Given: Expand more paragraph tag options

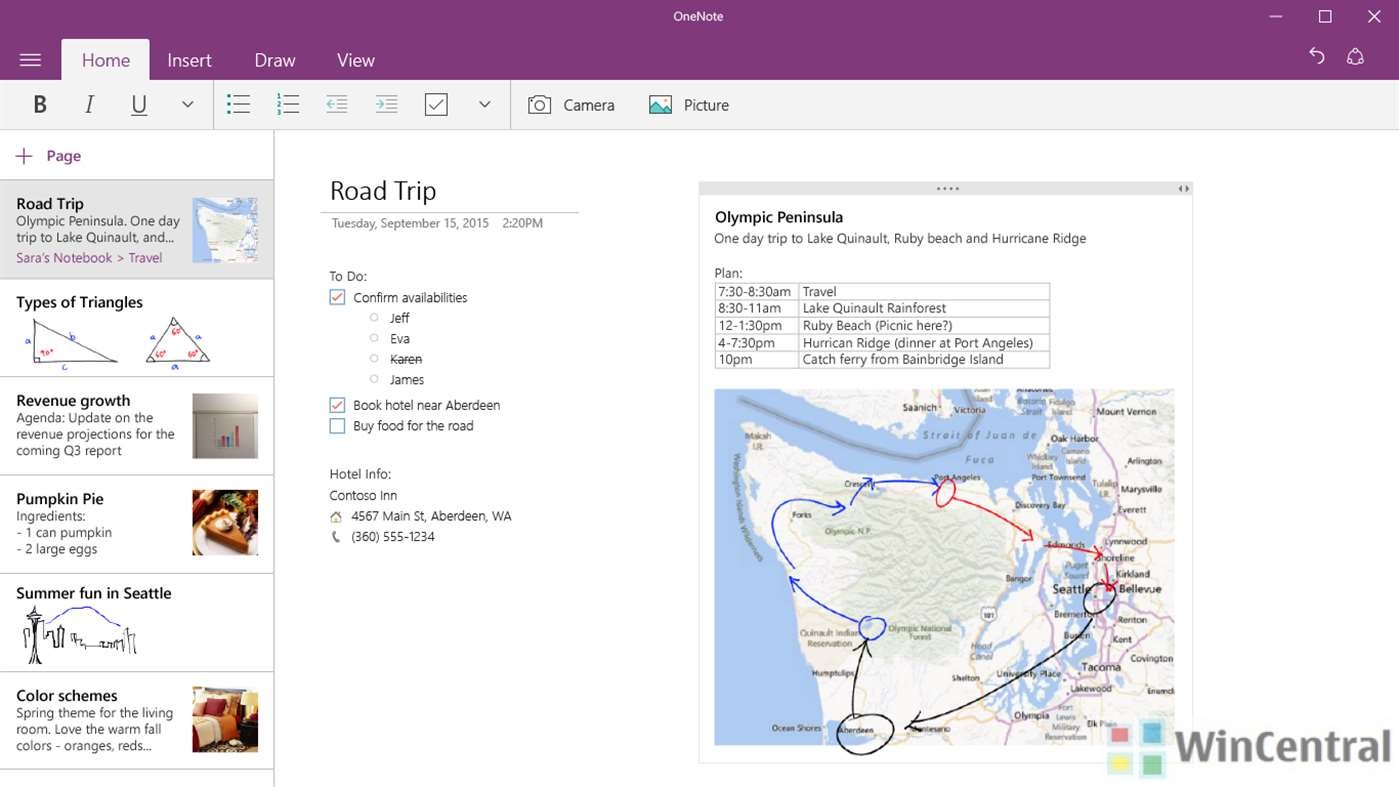Looking at the screenshot, I should coord(485,105).
